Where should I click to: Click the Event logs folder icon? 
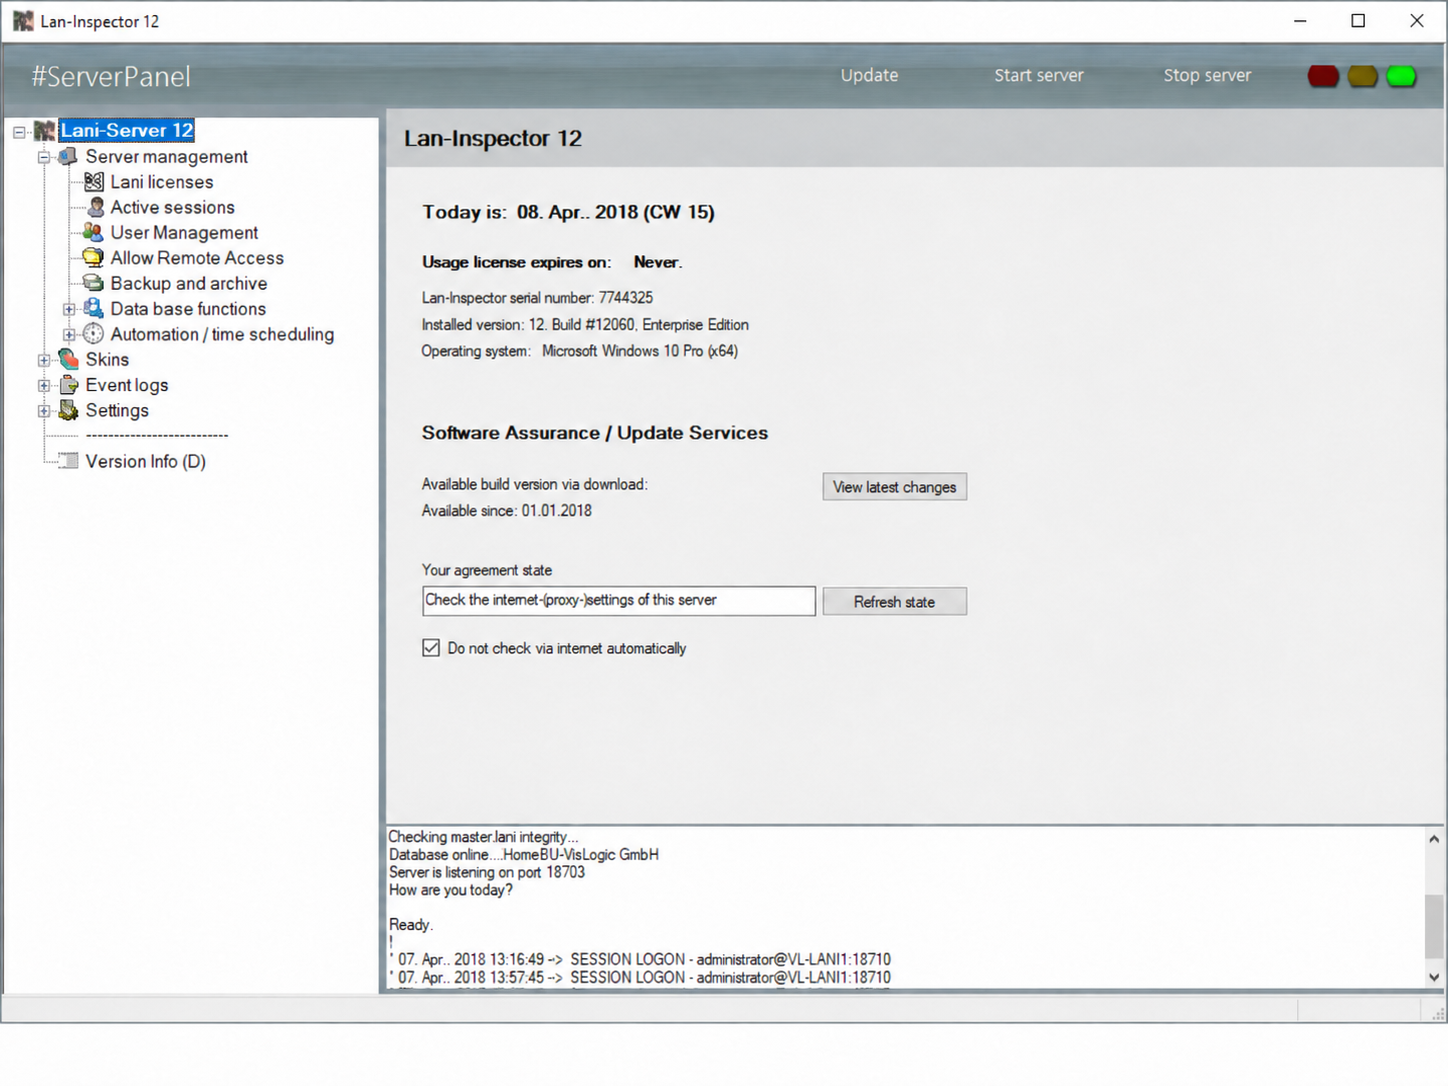pyautogui.click(x=68, y=385)
